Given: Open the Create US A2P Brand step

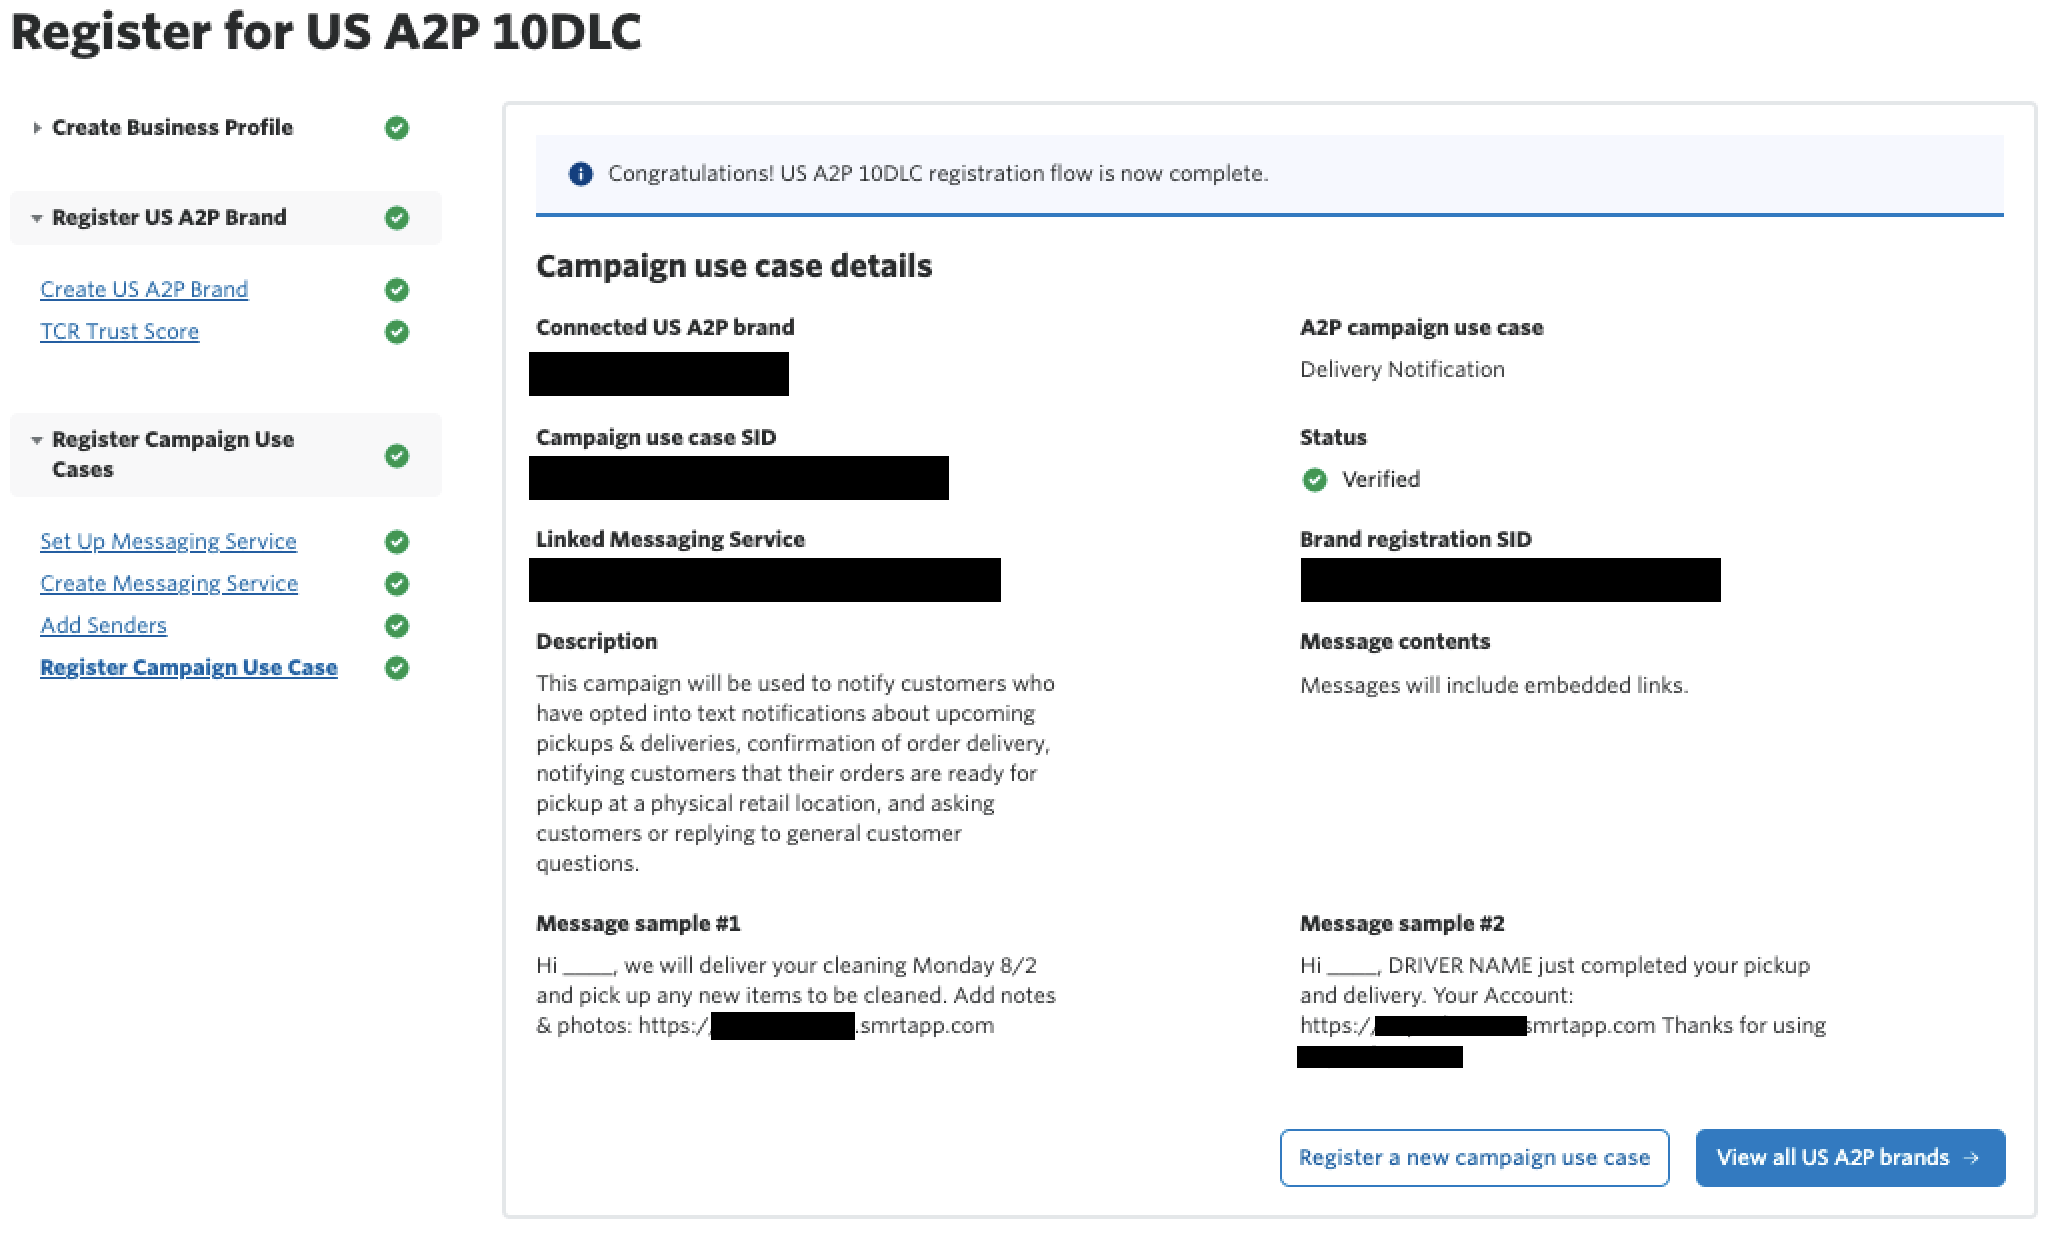Looking at the screenshot, I should click(x=144, y=290).
